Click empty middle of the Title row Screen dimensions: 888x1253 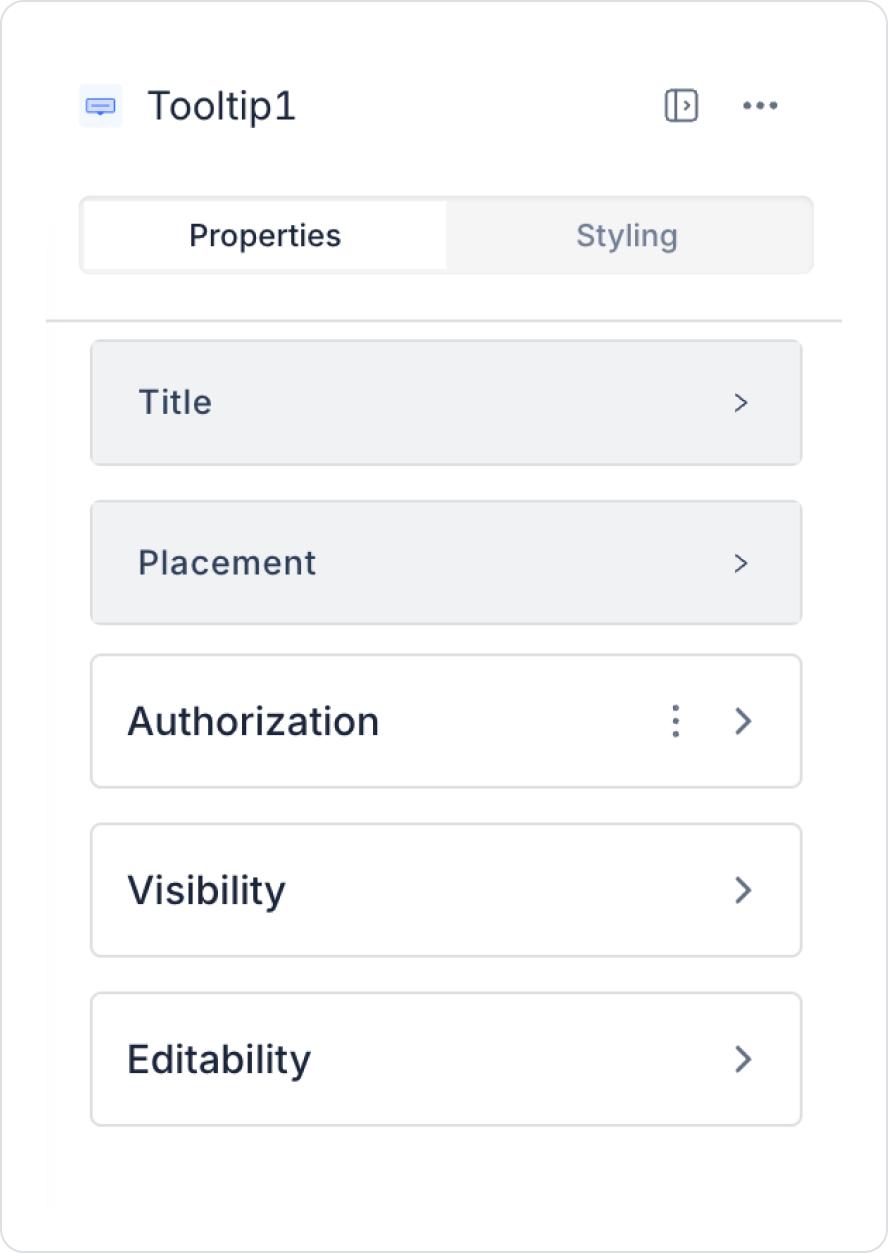click(460, 403)
